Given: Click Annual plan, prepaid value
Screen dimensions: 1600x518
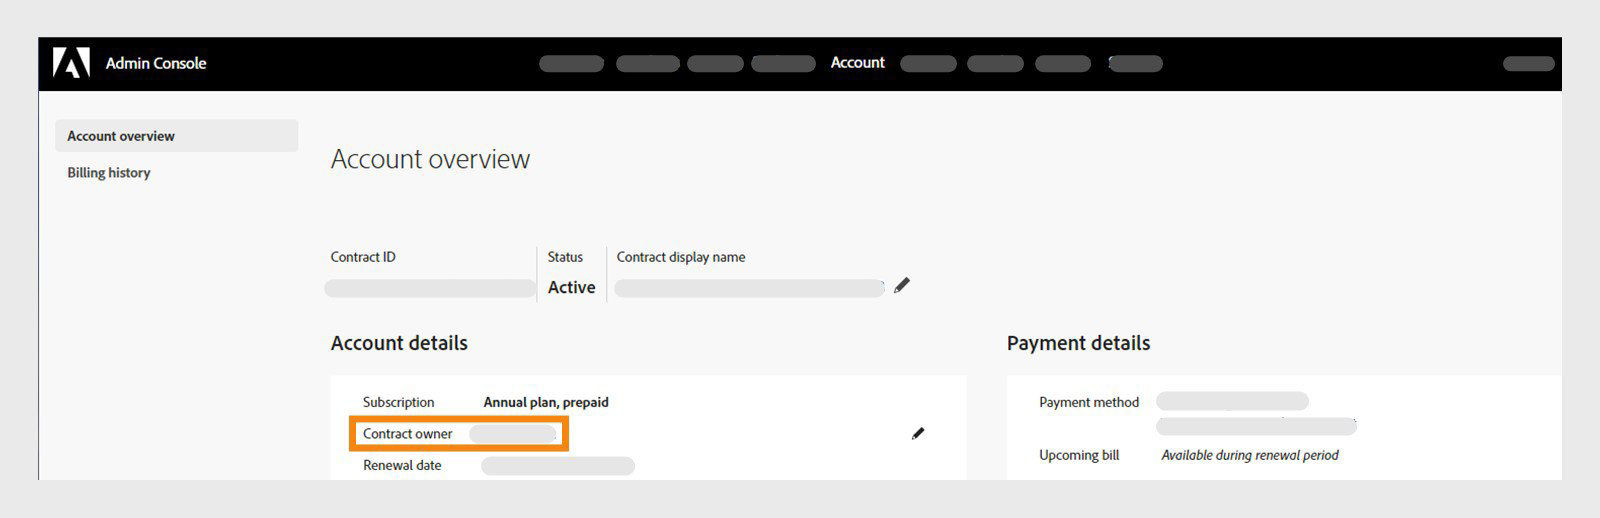Looking at the screenshot, I should click(546, 402).
